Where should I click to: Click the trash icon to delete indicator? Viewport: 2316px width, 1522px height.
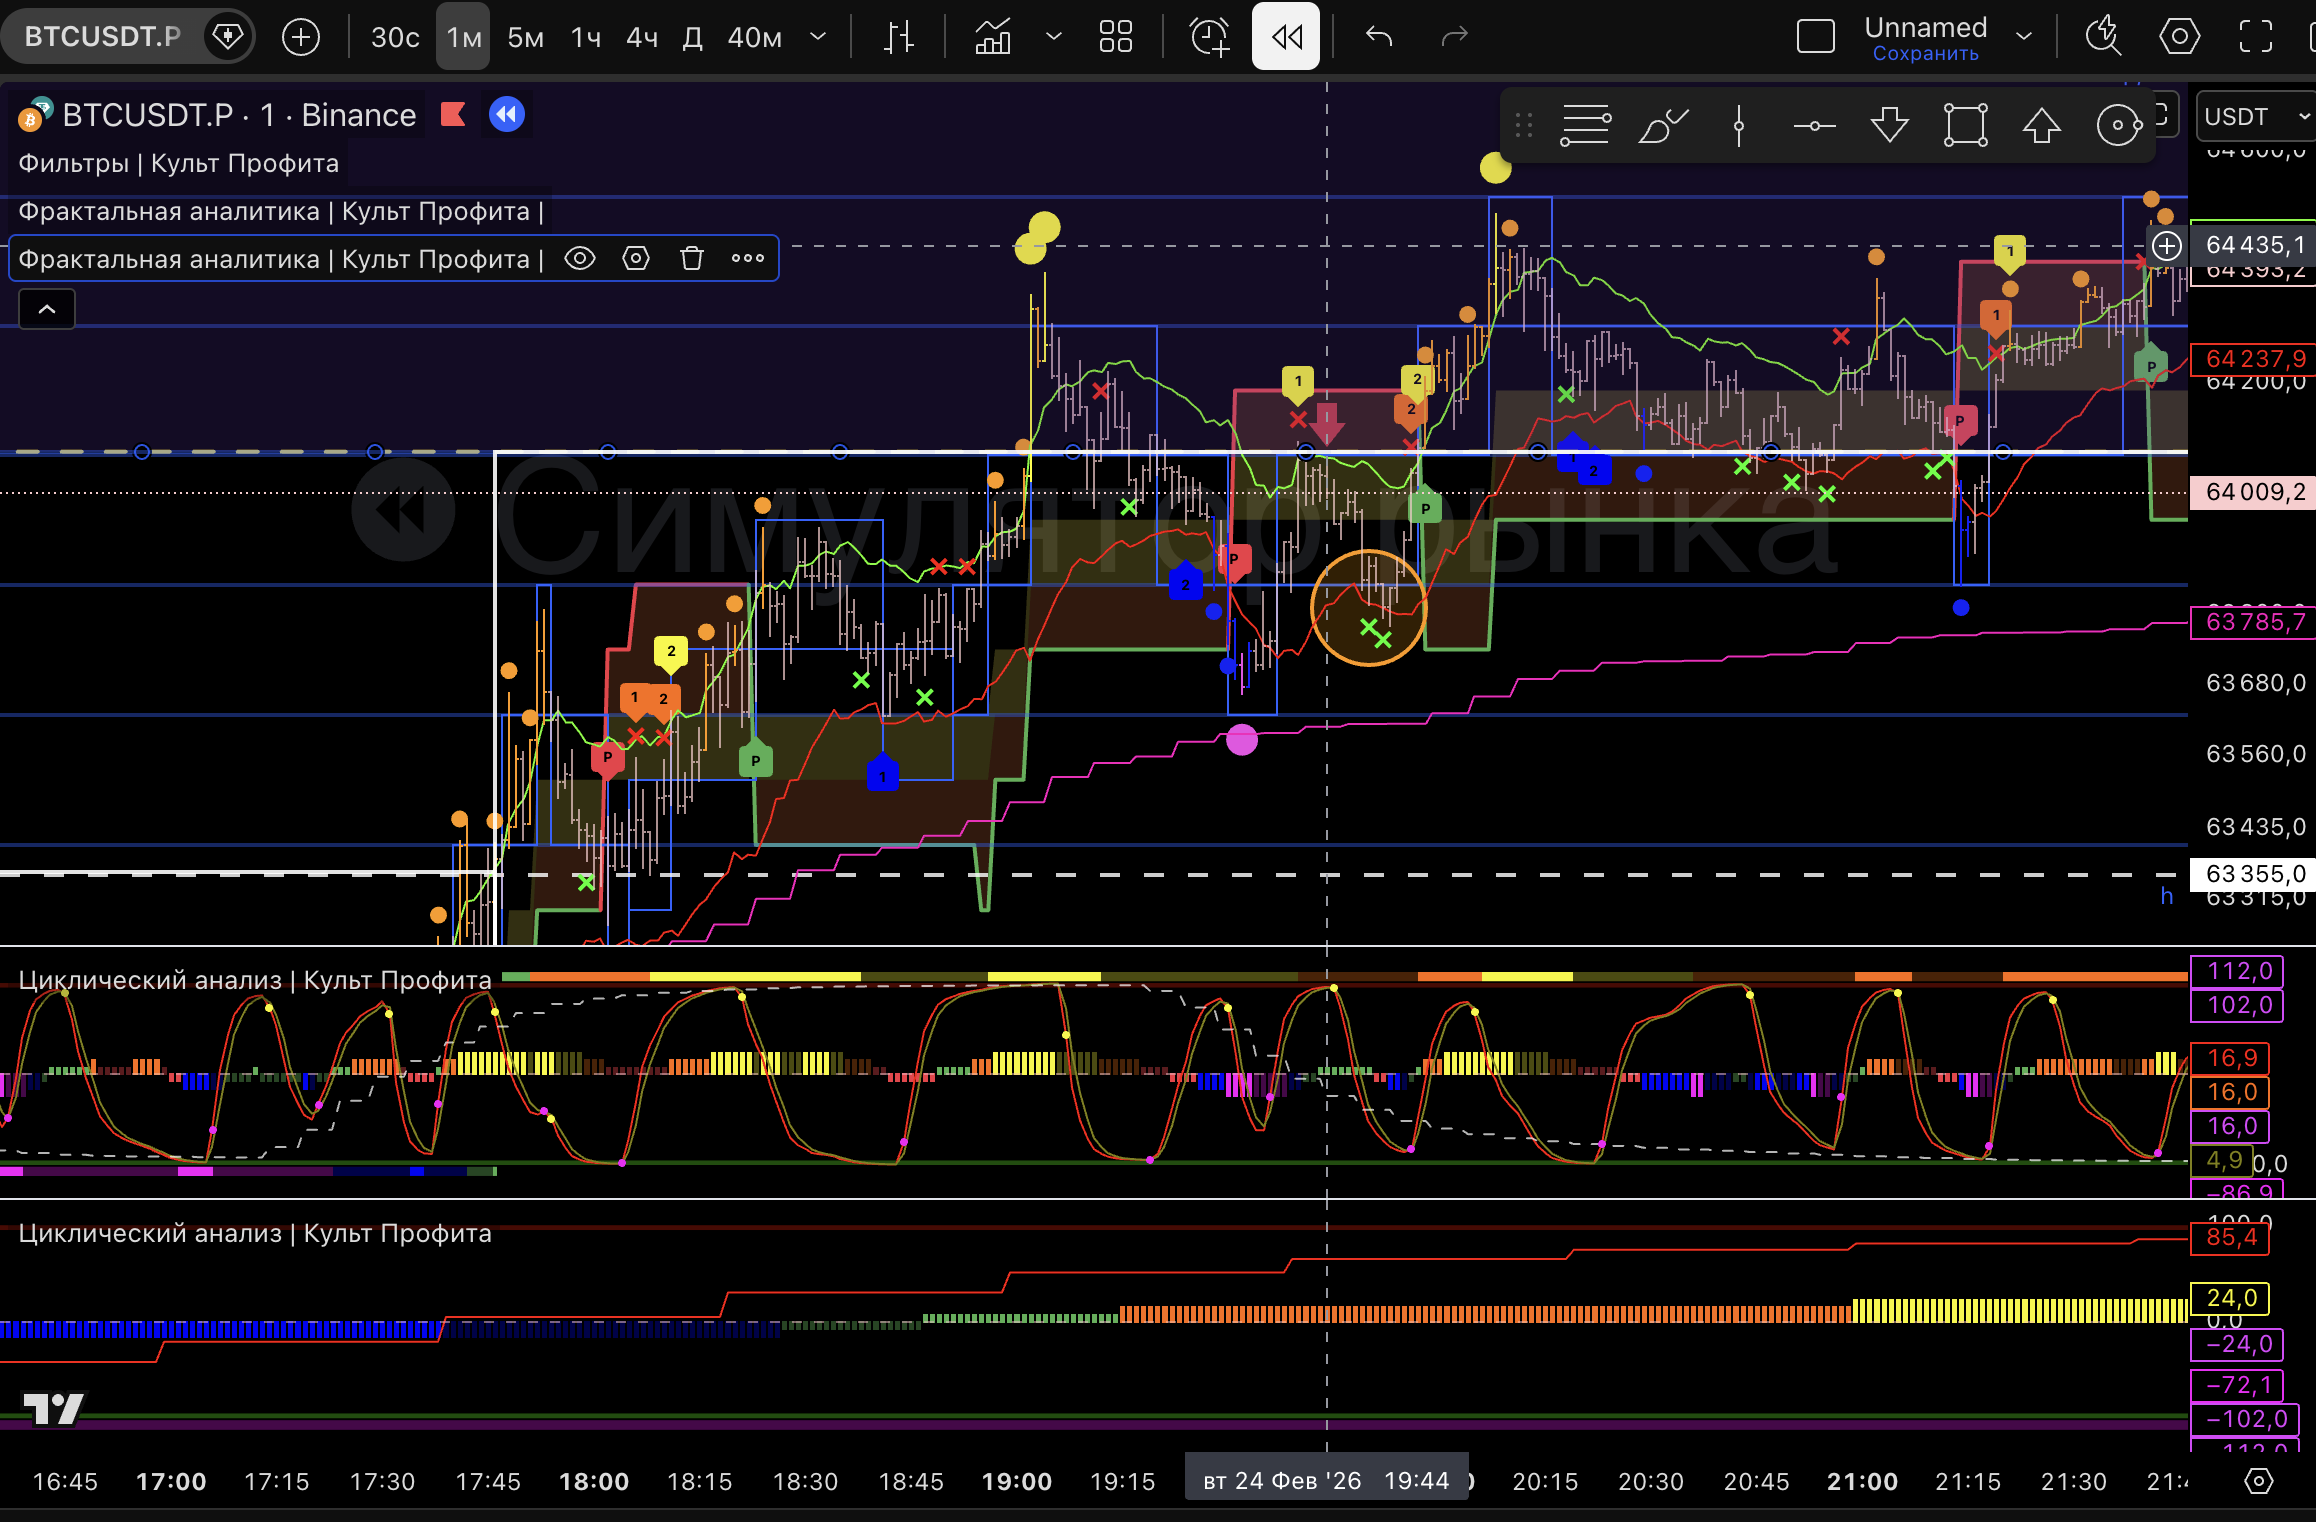(691, 259)
